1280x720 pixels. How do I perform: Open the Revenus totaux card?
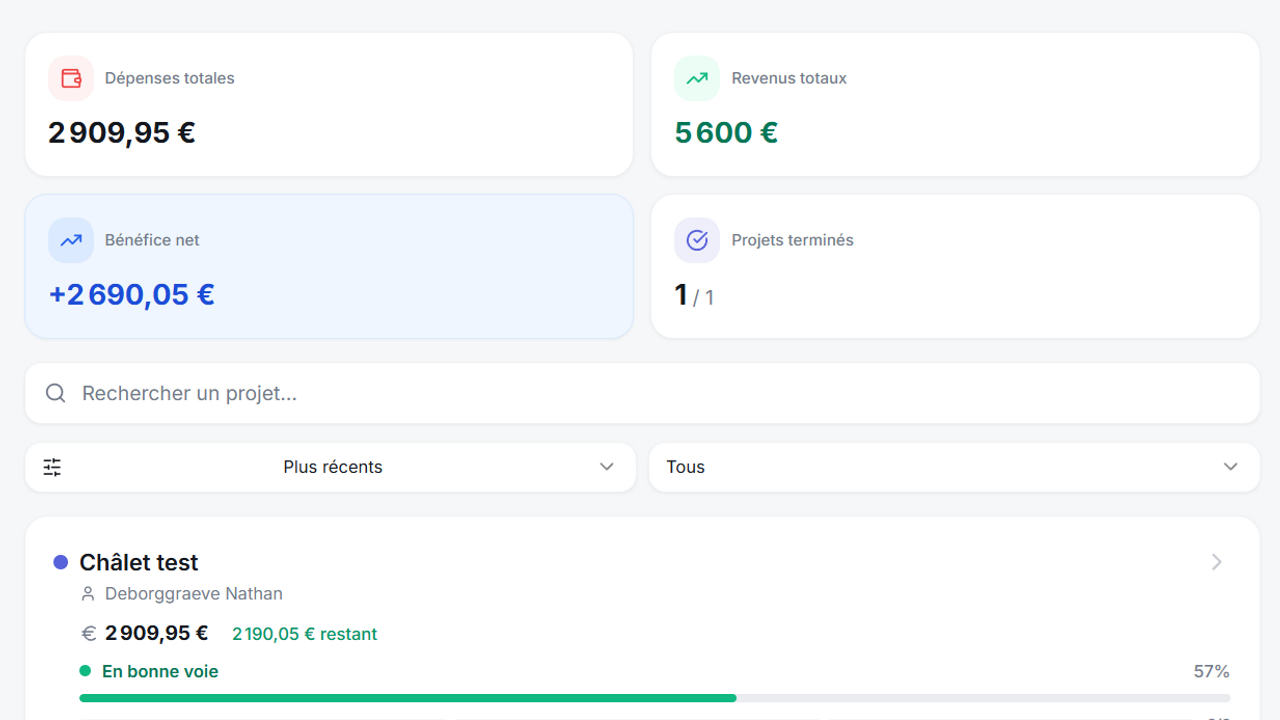(x=955, y=104)
